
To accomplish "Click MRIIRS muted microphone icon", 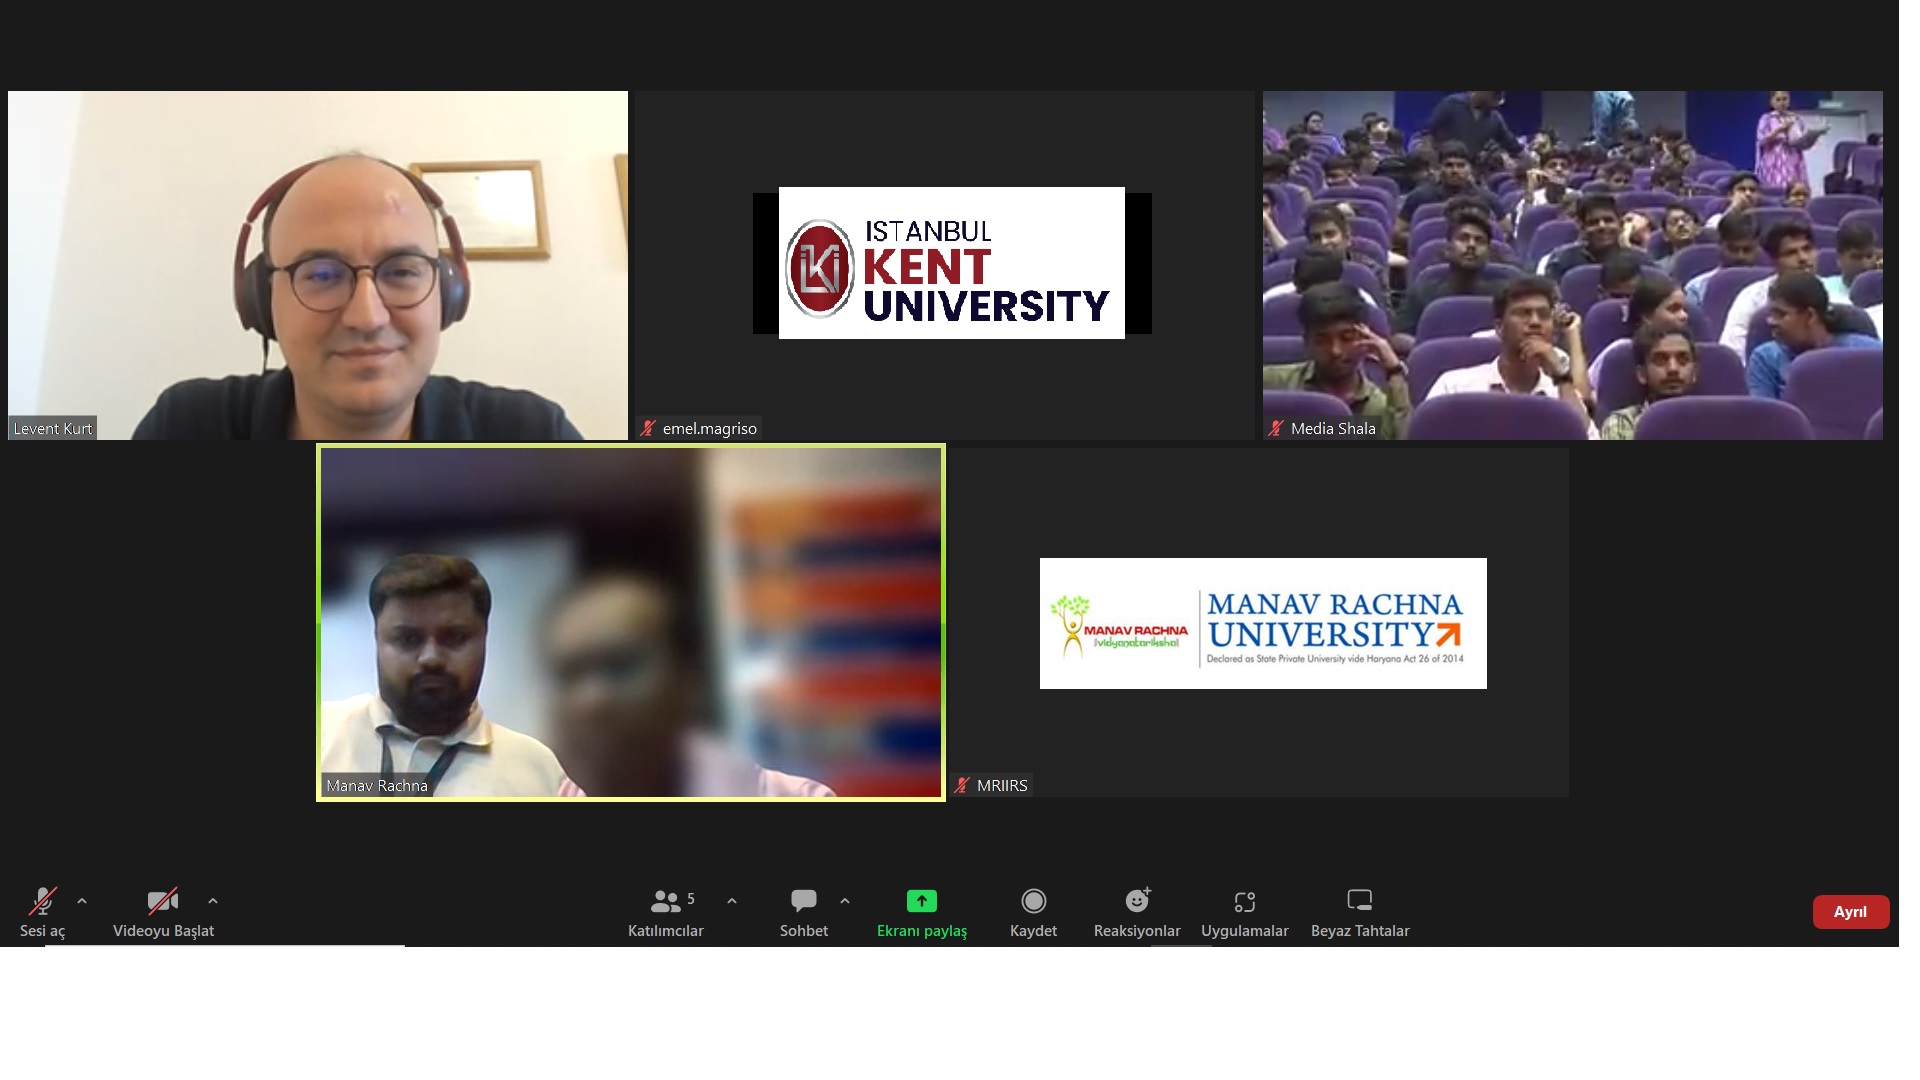I will pyautogui.click(x=962, y=786).
